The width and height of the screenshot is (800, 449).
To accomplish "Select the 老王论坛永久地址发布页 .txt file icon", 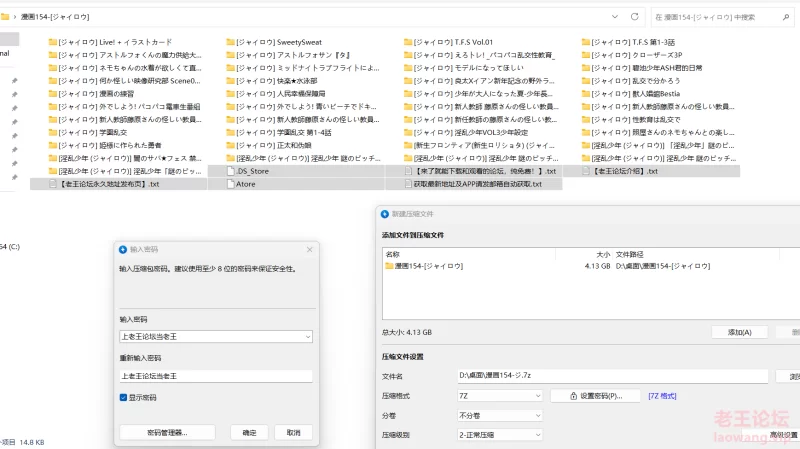I will pos(53,184).
